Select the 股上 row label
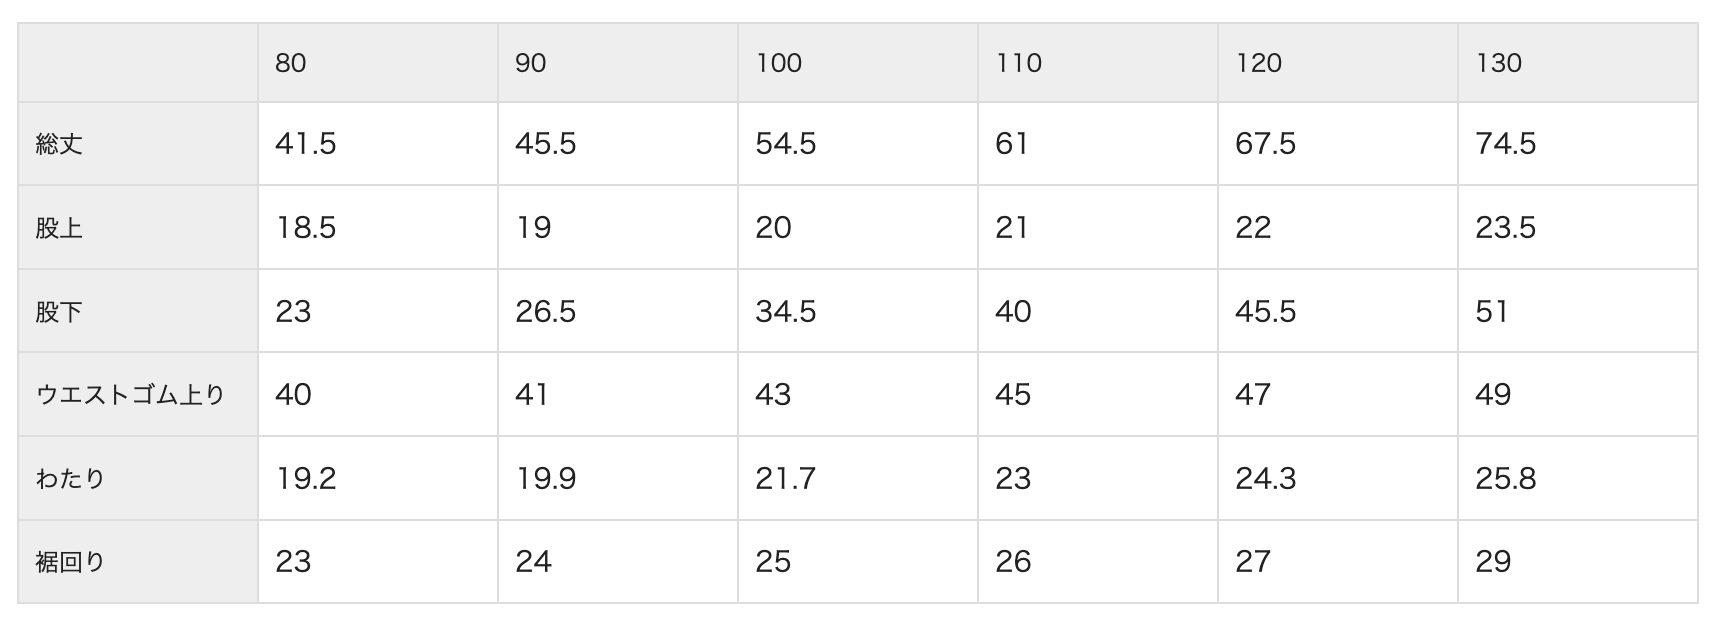Image resolution: width=1736 pixels, height=628 pixels. point(59,228)
